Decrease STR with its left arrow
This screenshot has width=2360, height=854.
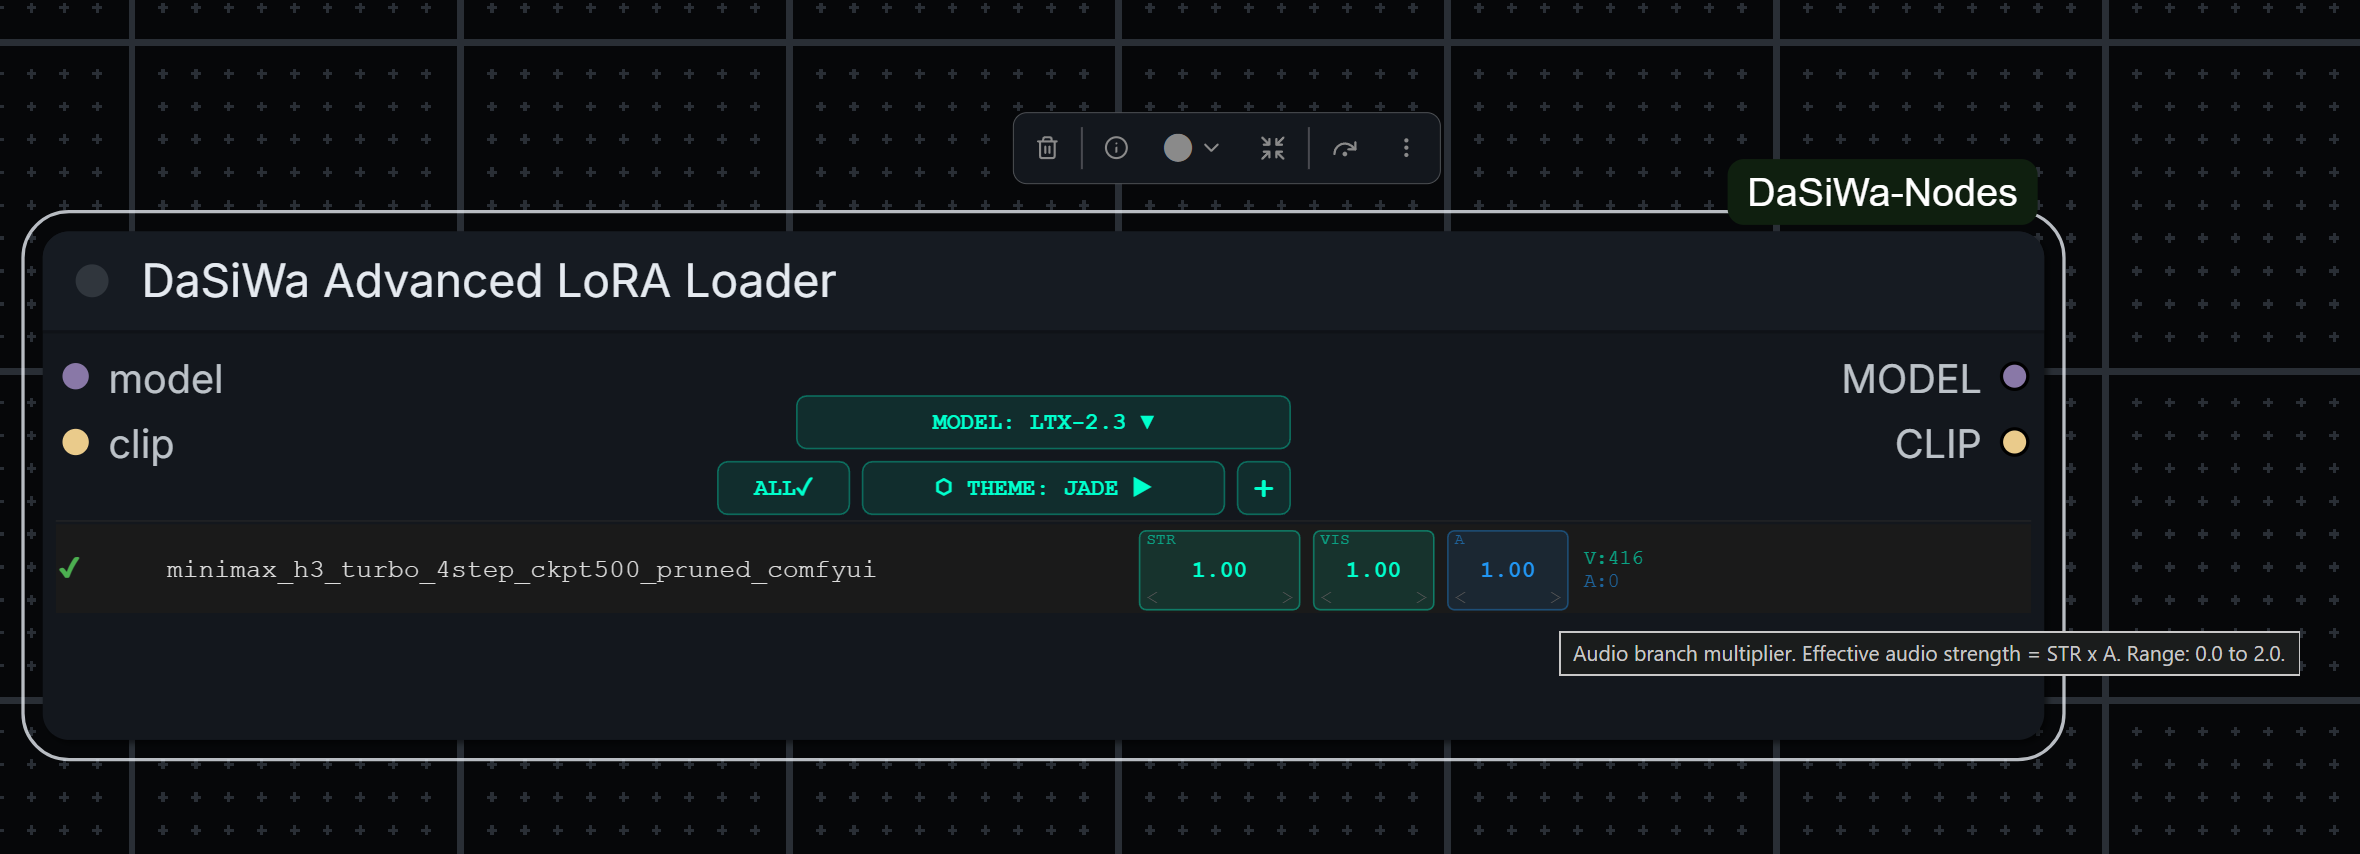(1153, 598)
